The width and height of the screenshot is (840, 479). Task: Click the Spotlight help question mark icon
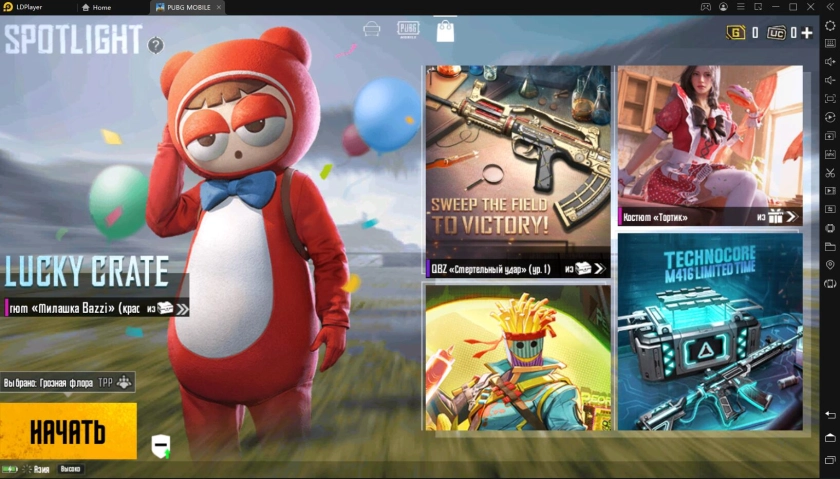[155, 45]
